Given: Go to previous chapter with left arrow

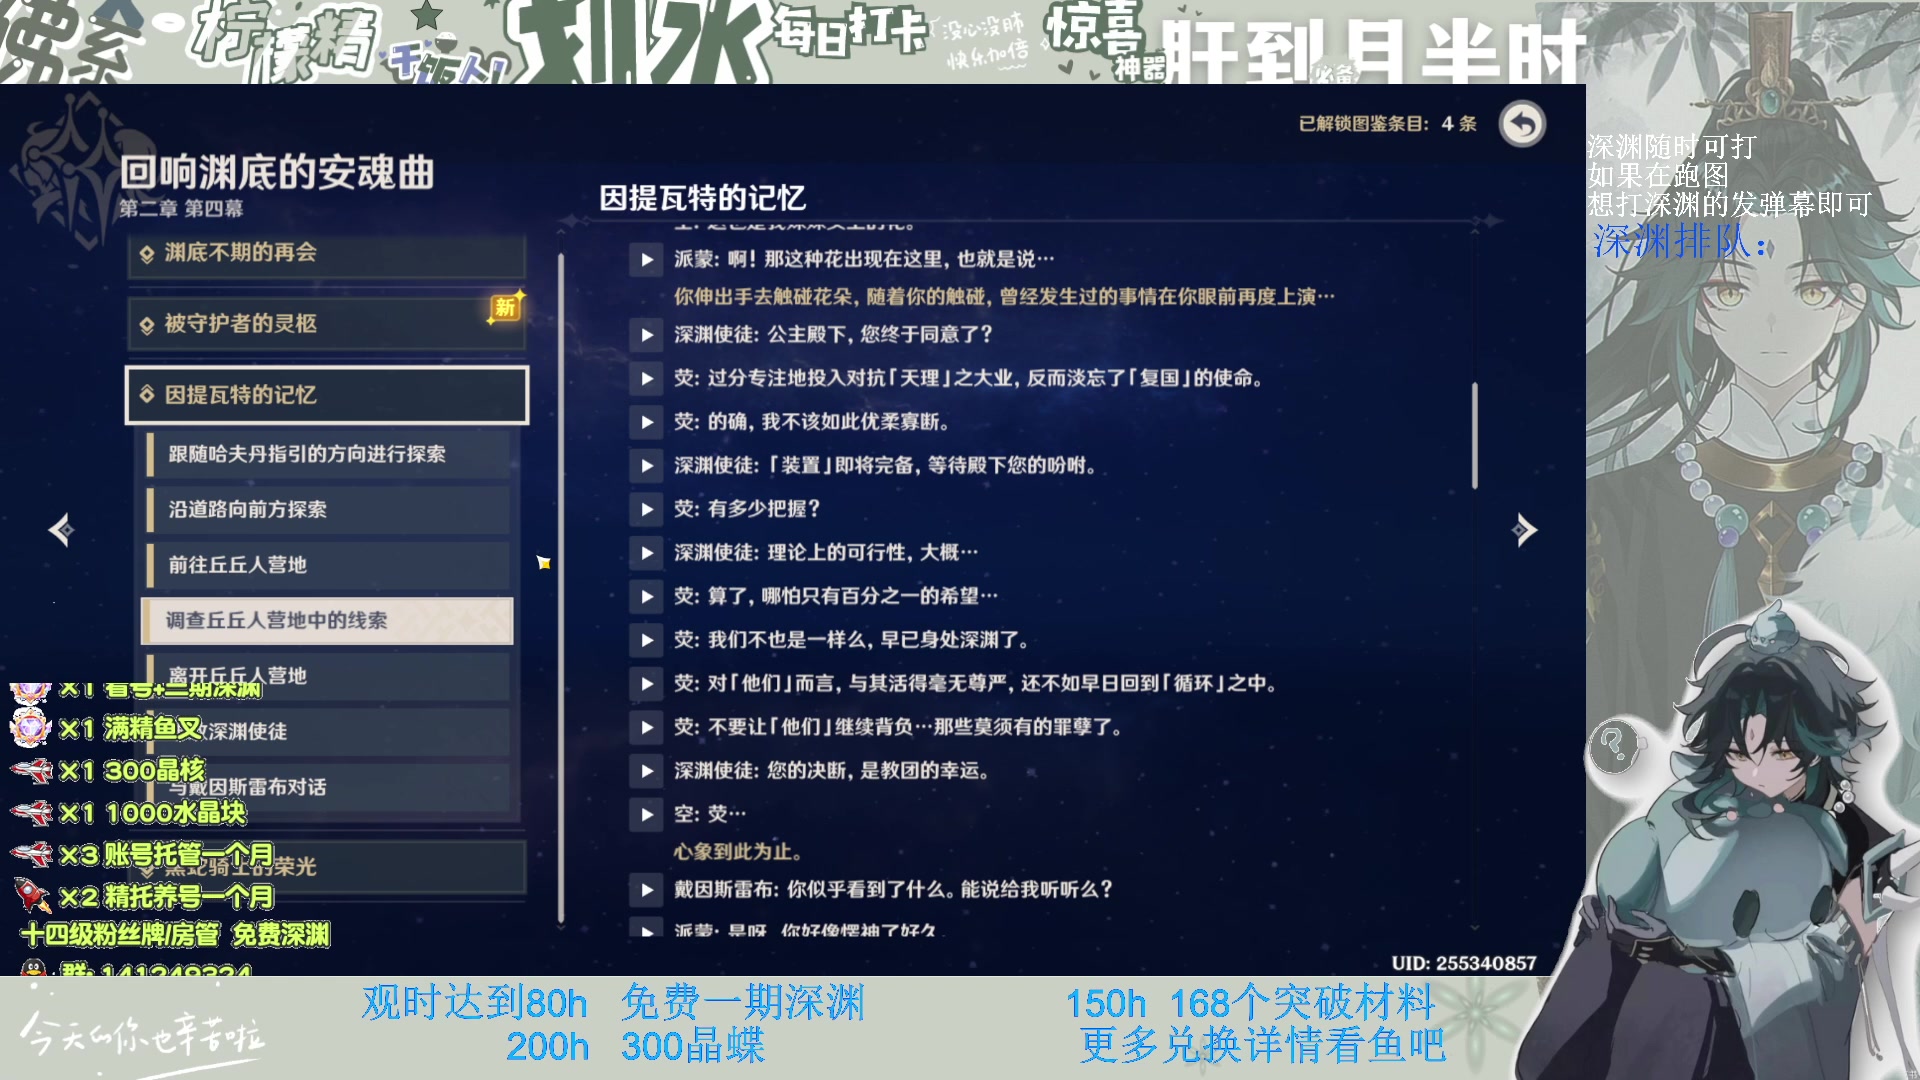Looking at the screenshot, I should pyautogui.click(x=61, y=530).
